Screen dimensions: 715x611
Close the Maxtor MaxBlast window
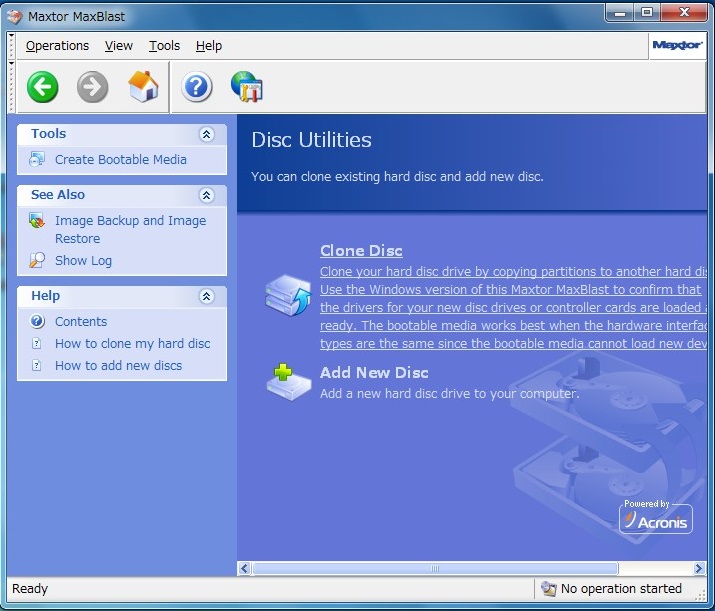pos(684,13)
